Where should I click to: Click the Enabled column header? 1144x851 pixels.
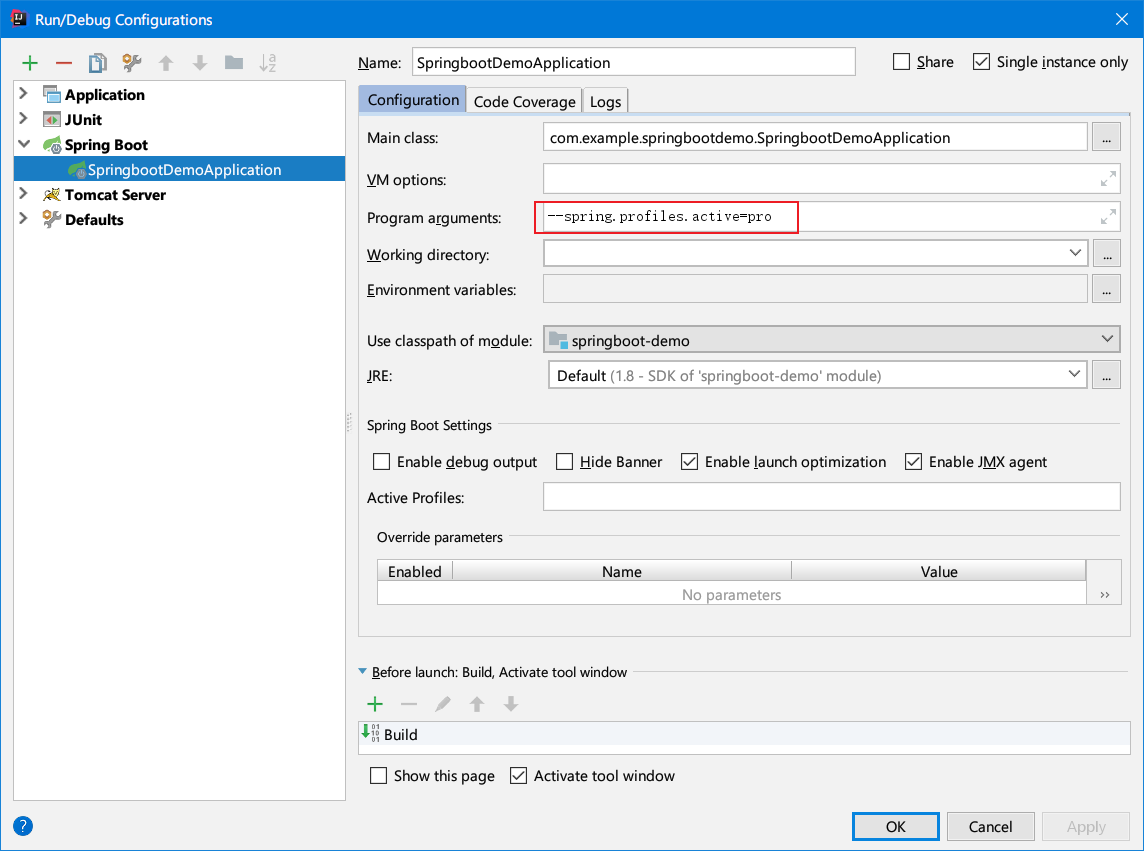414,571
